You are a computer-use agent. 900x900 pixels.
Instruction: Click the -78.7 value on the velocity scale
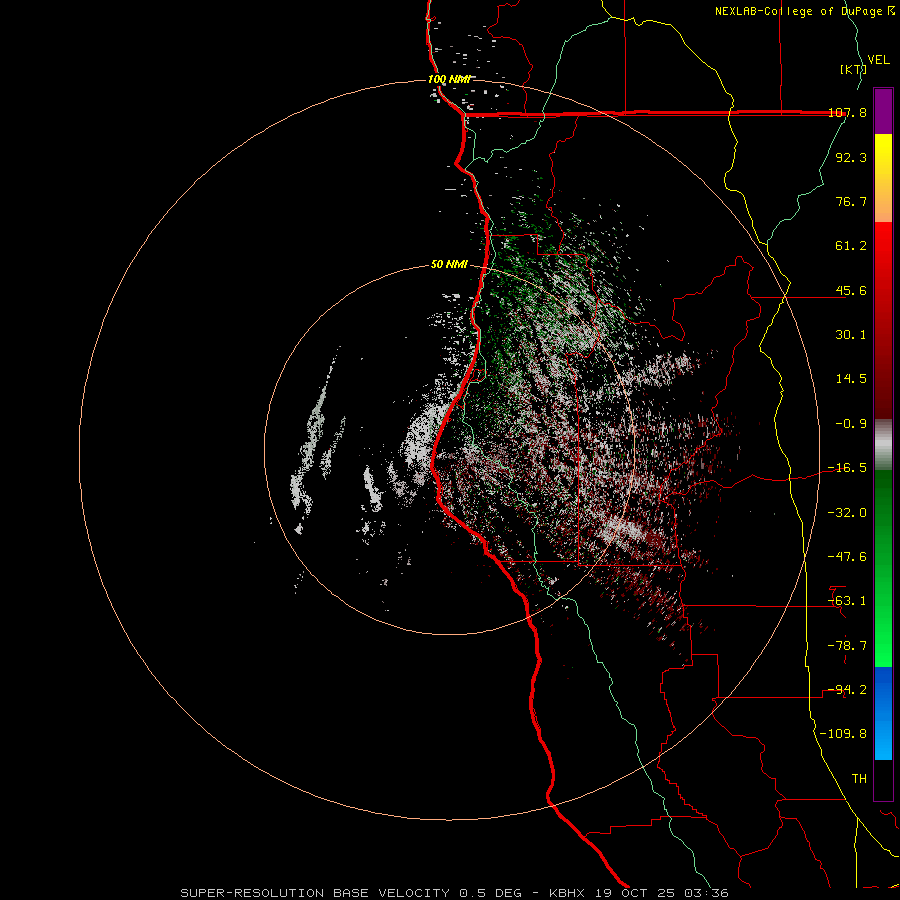[848, 646]
